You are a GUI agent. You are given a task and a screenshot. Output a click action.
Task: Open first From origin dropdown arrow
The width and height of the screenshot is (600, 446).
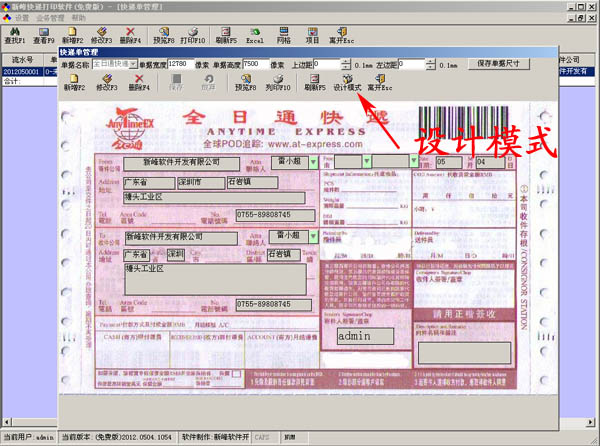click(367, 161)
